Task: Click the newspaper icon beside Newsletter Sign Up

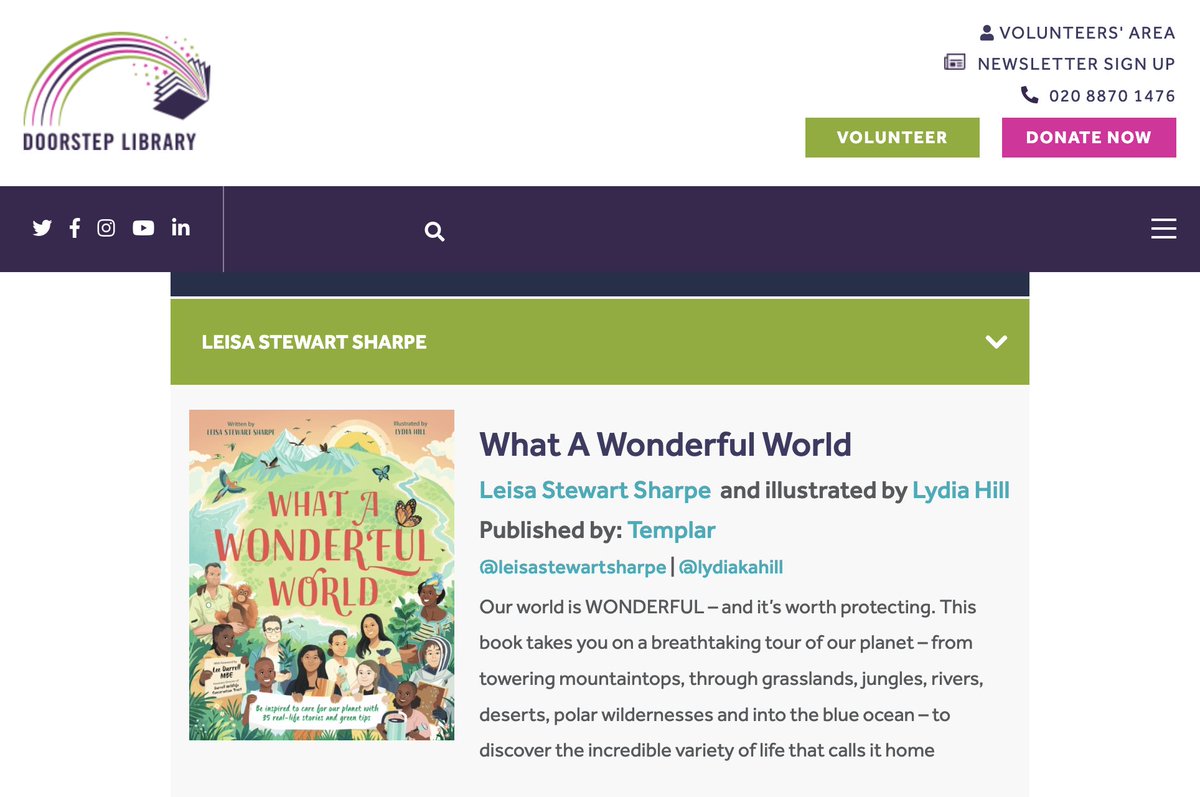Action: click(x=955, y=63)
